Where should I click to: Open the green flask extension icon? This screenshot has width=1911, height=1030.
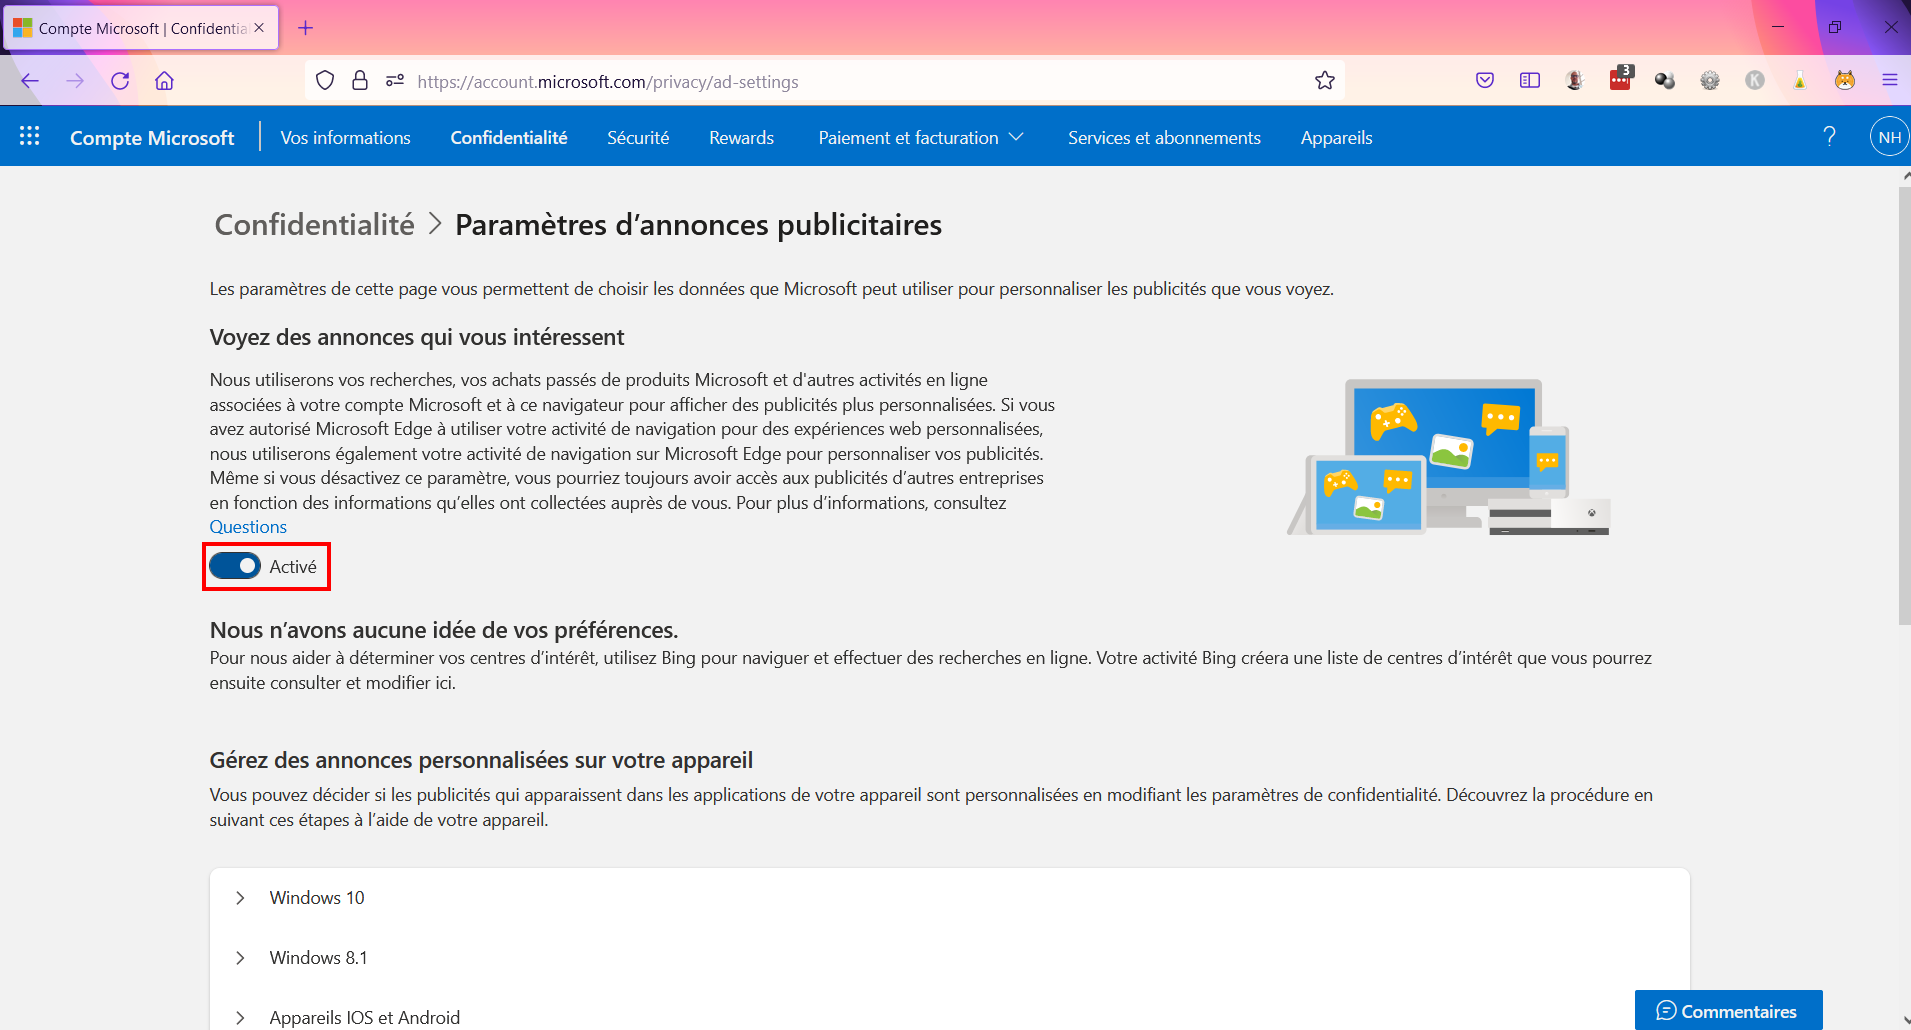tap(1800, 81)
